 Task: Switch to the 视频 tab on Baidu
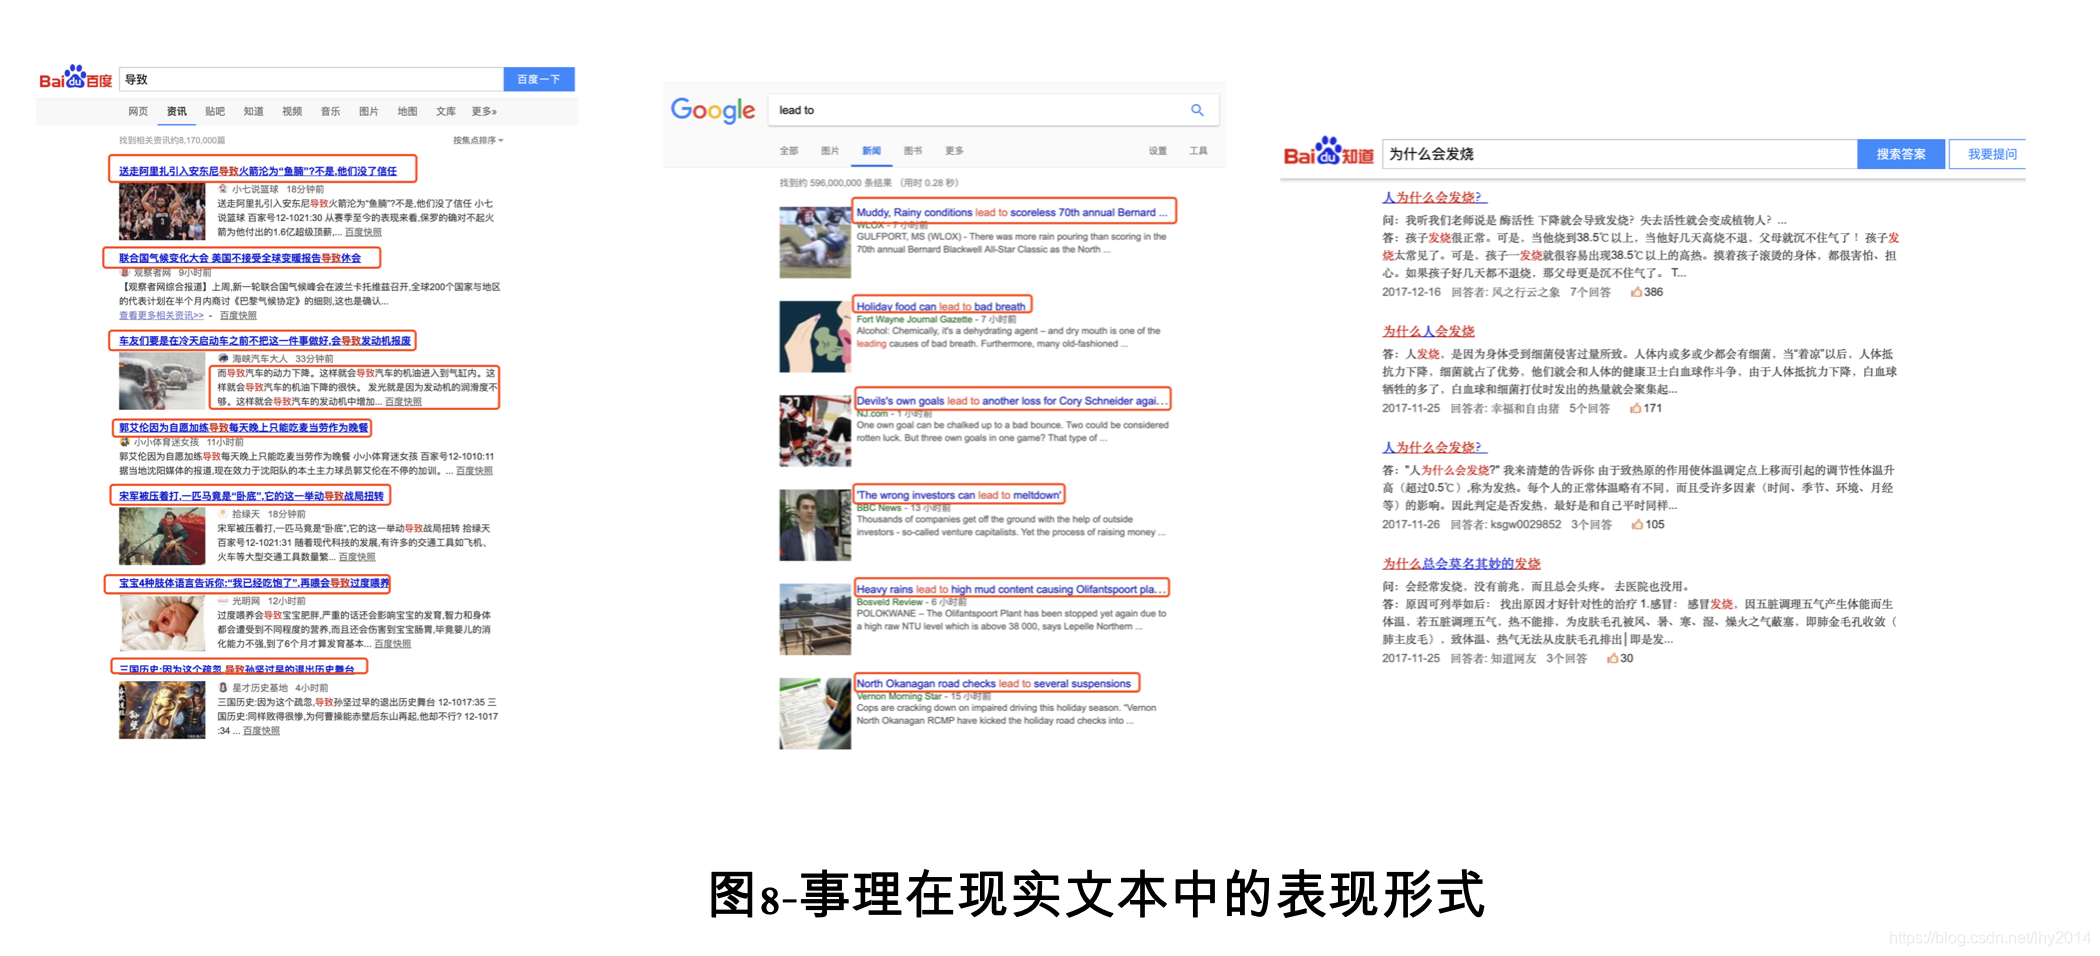click(x=291, y=112)
